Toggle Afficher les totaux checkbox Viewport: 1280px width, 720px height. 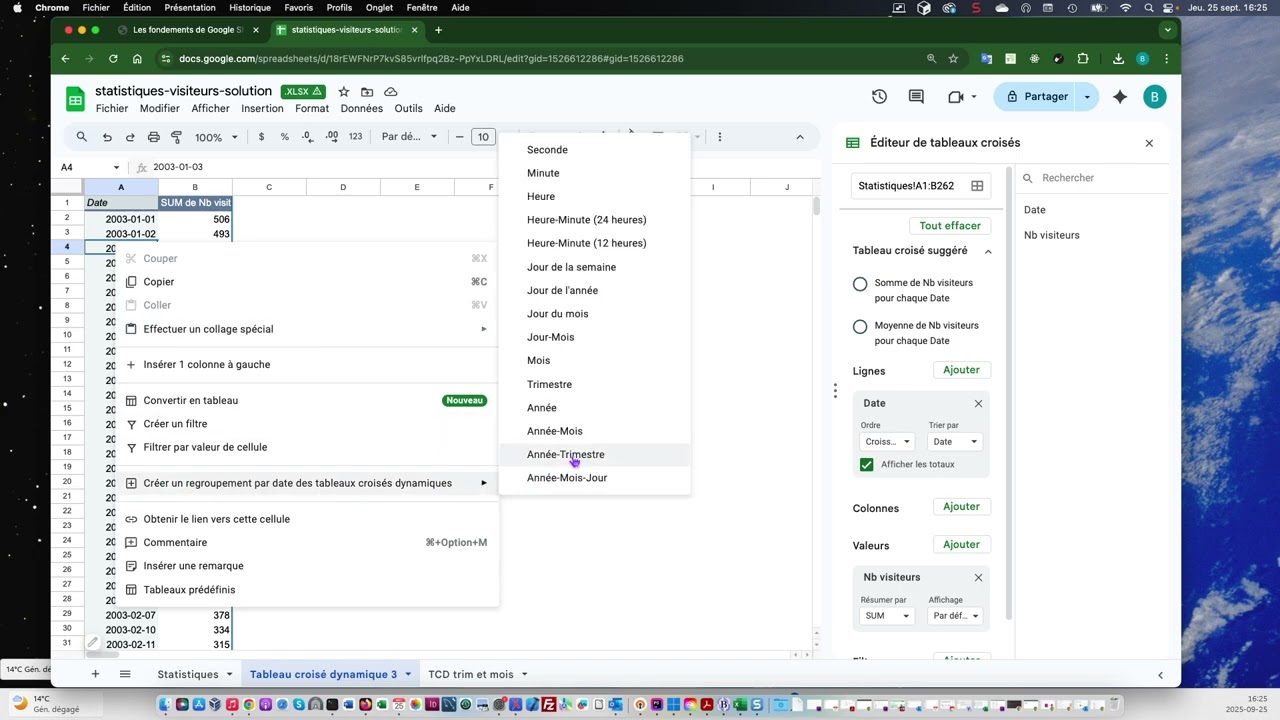click(x=866, y=464)
